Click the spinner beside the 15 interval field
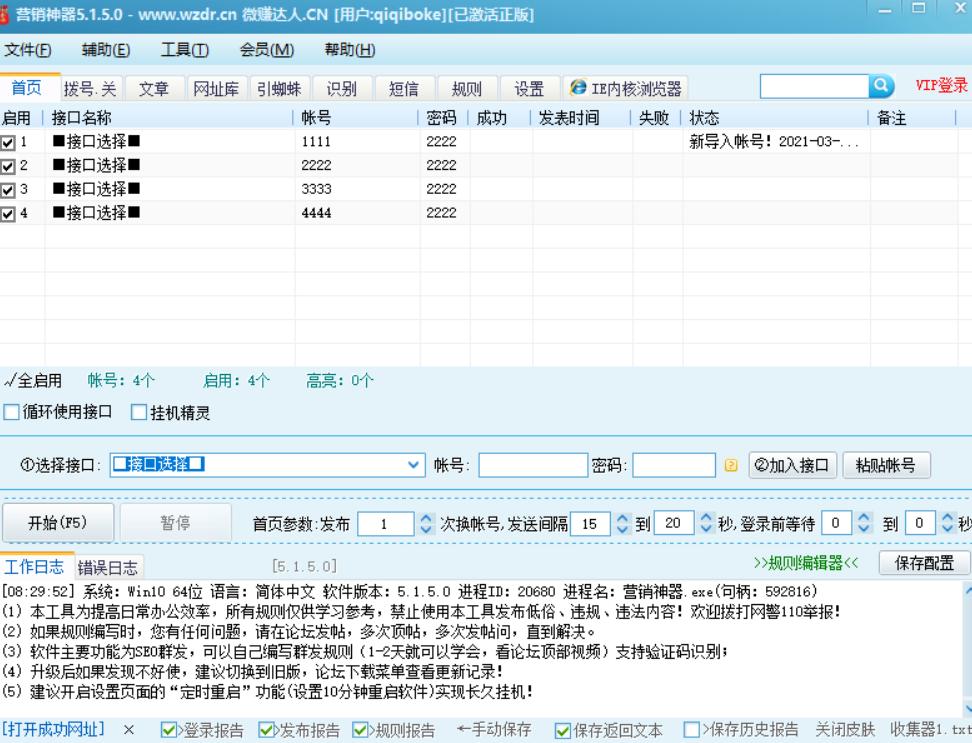 click(622, 523)
